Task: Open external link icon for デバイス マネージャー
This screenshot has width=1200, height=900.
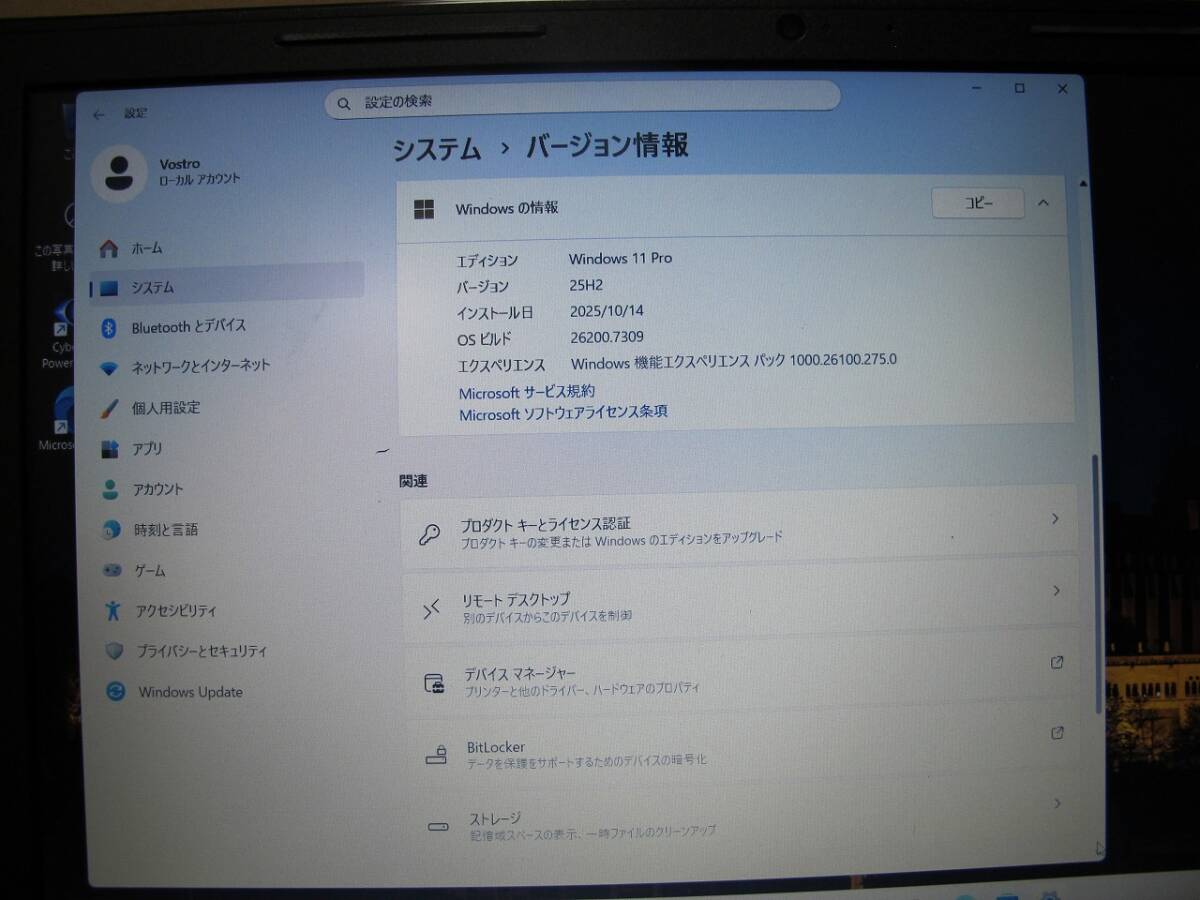Action: pyautogui.click(x=1057, y=662)
